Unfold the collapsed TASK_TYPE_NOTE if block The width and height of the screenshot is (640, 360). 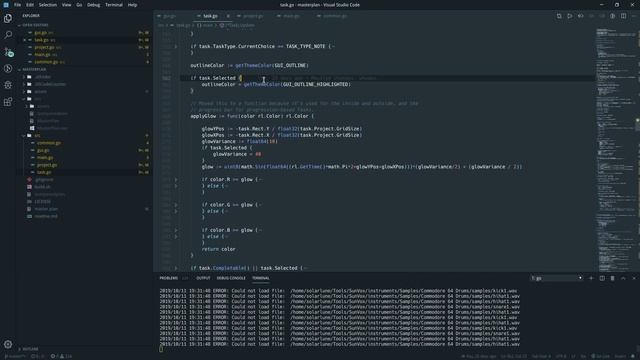[176, 46]
